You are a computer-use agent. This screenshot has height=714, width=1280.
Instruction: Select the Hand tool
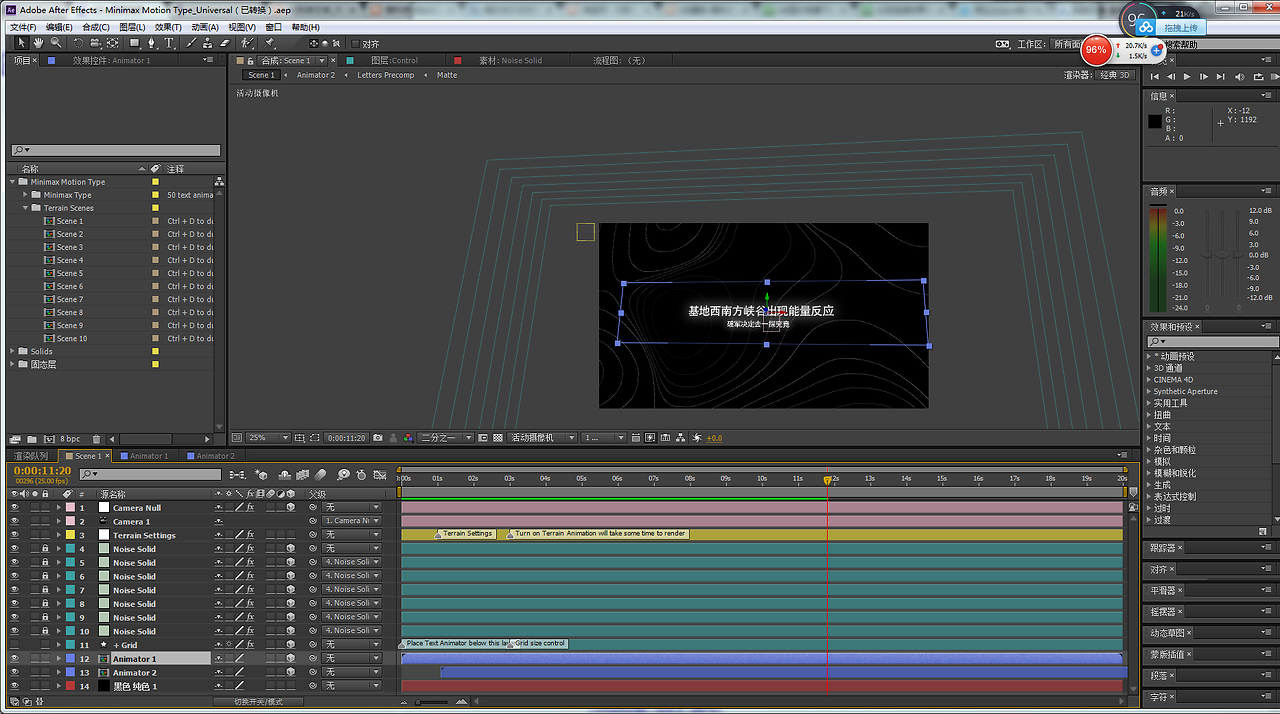click(38, 43)
